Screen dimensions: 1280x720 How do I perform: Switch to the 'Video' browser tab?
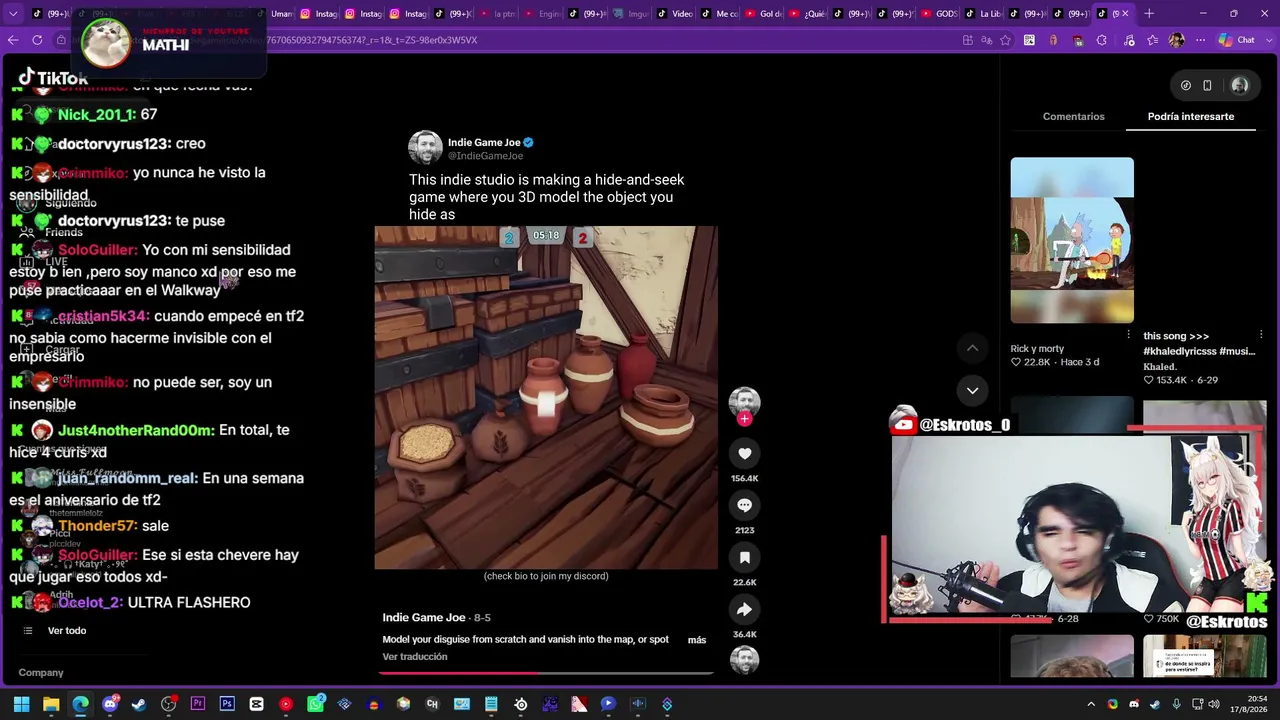coord(673,14)
